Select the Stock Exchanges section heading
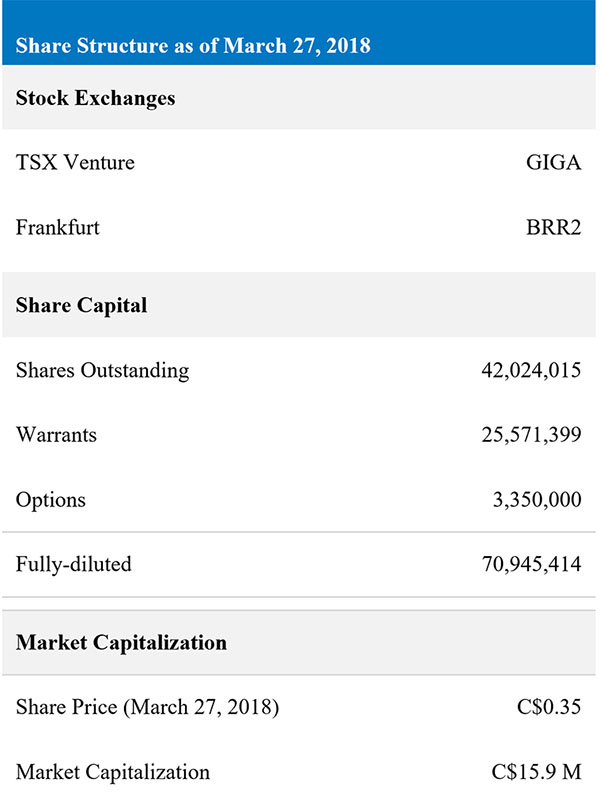Image resolution: width=600 pixels, height=794 pixels. click(95, 98)
